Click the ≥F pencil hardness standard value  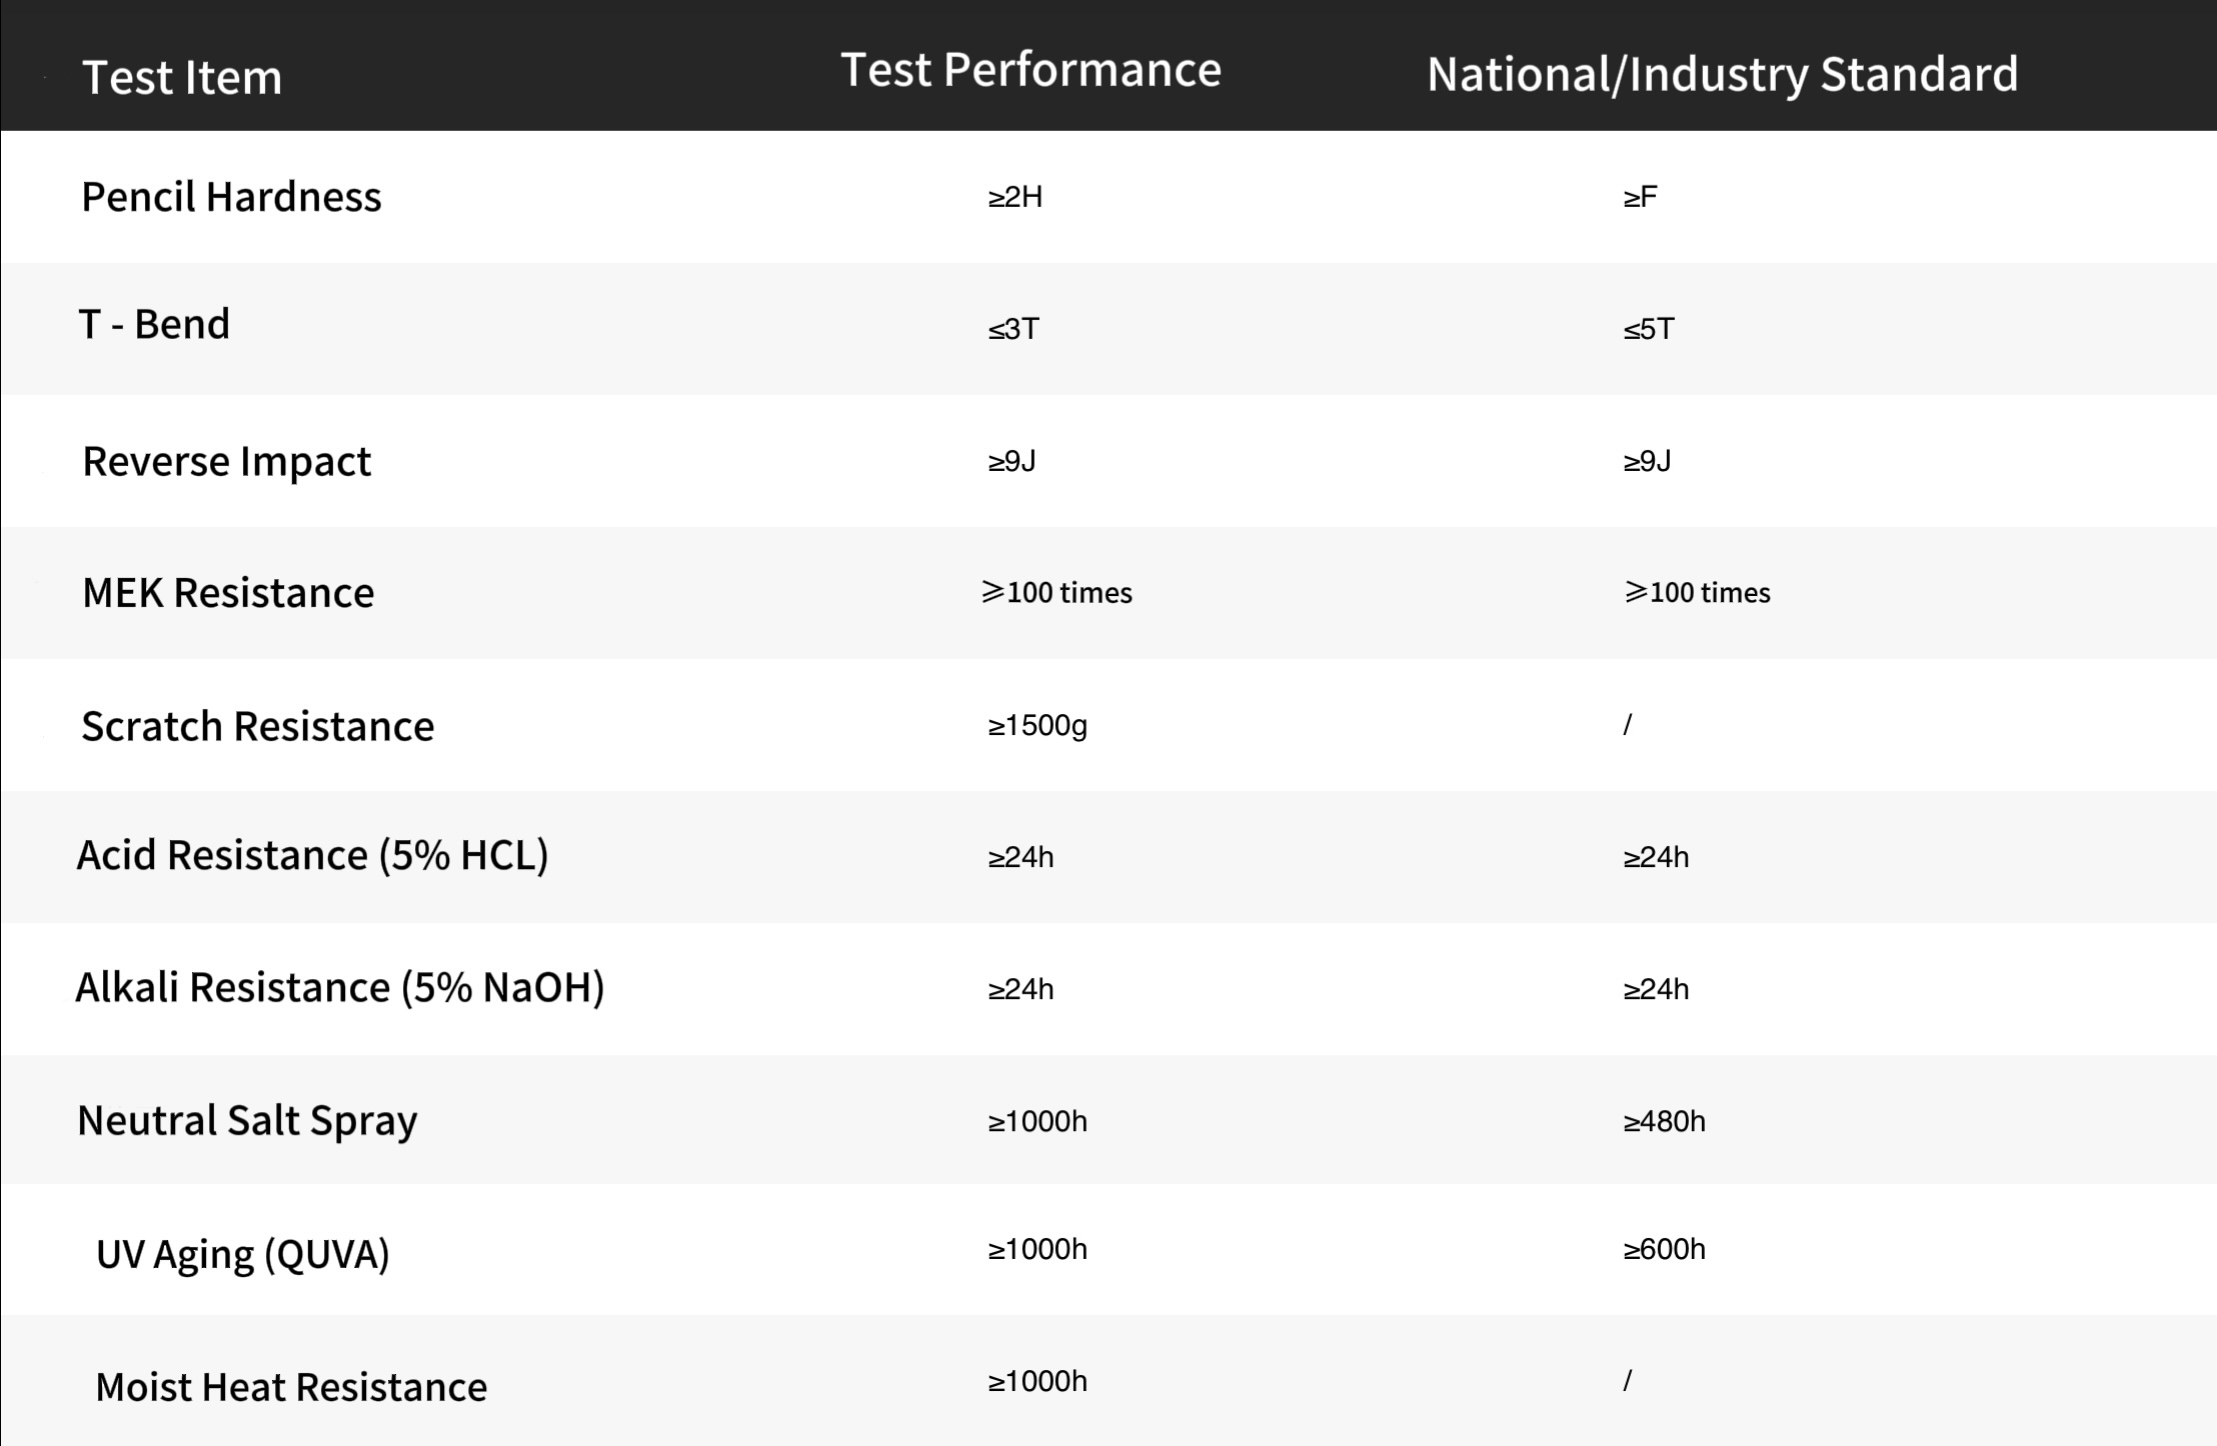[x=1640, y=197]
